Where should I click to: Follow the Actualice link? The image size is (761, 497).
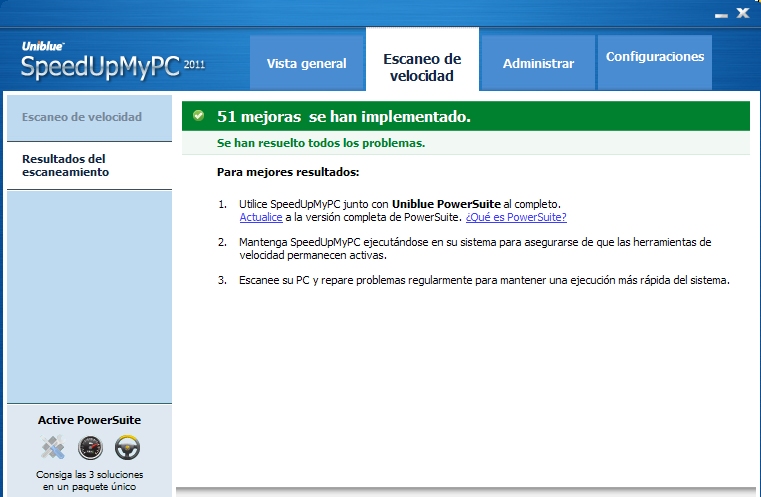click(x=261, y=217)
